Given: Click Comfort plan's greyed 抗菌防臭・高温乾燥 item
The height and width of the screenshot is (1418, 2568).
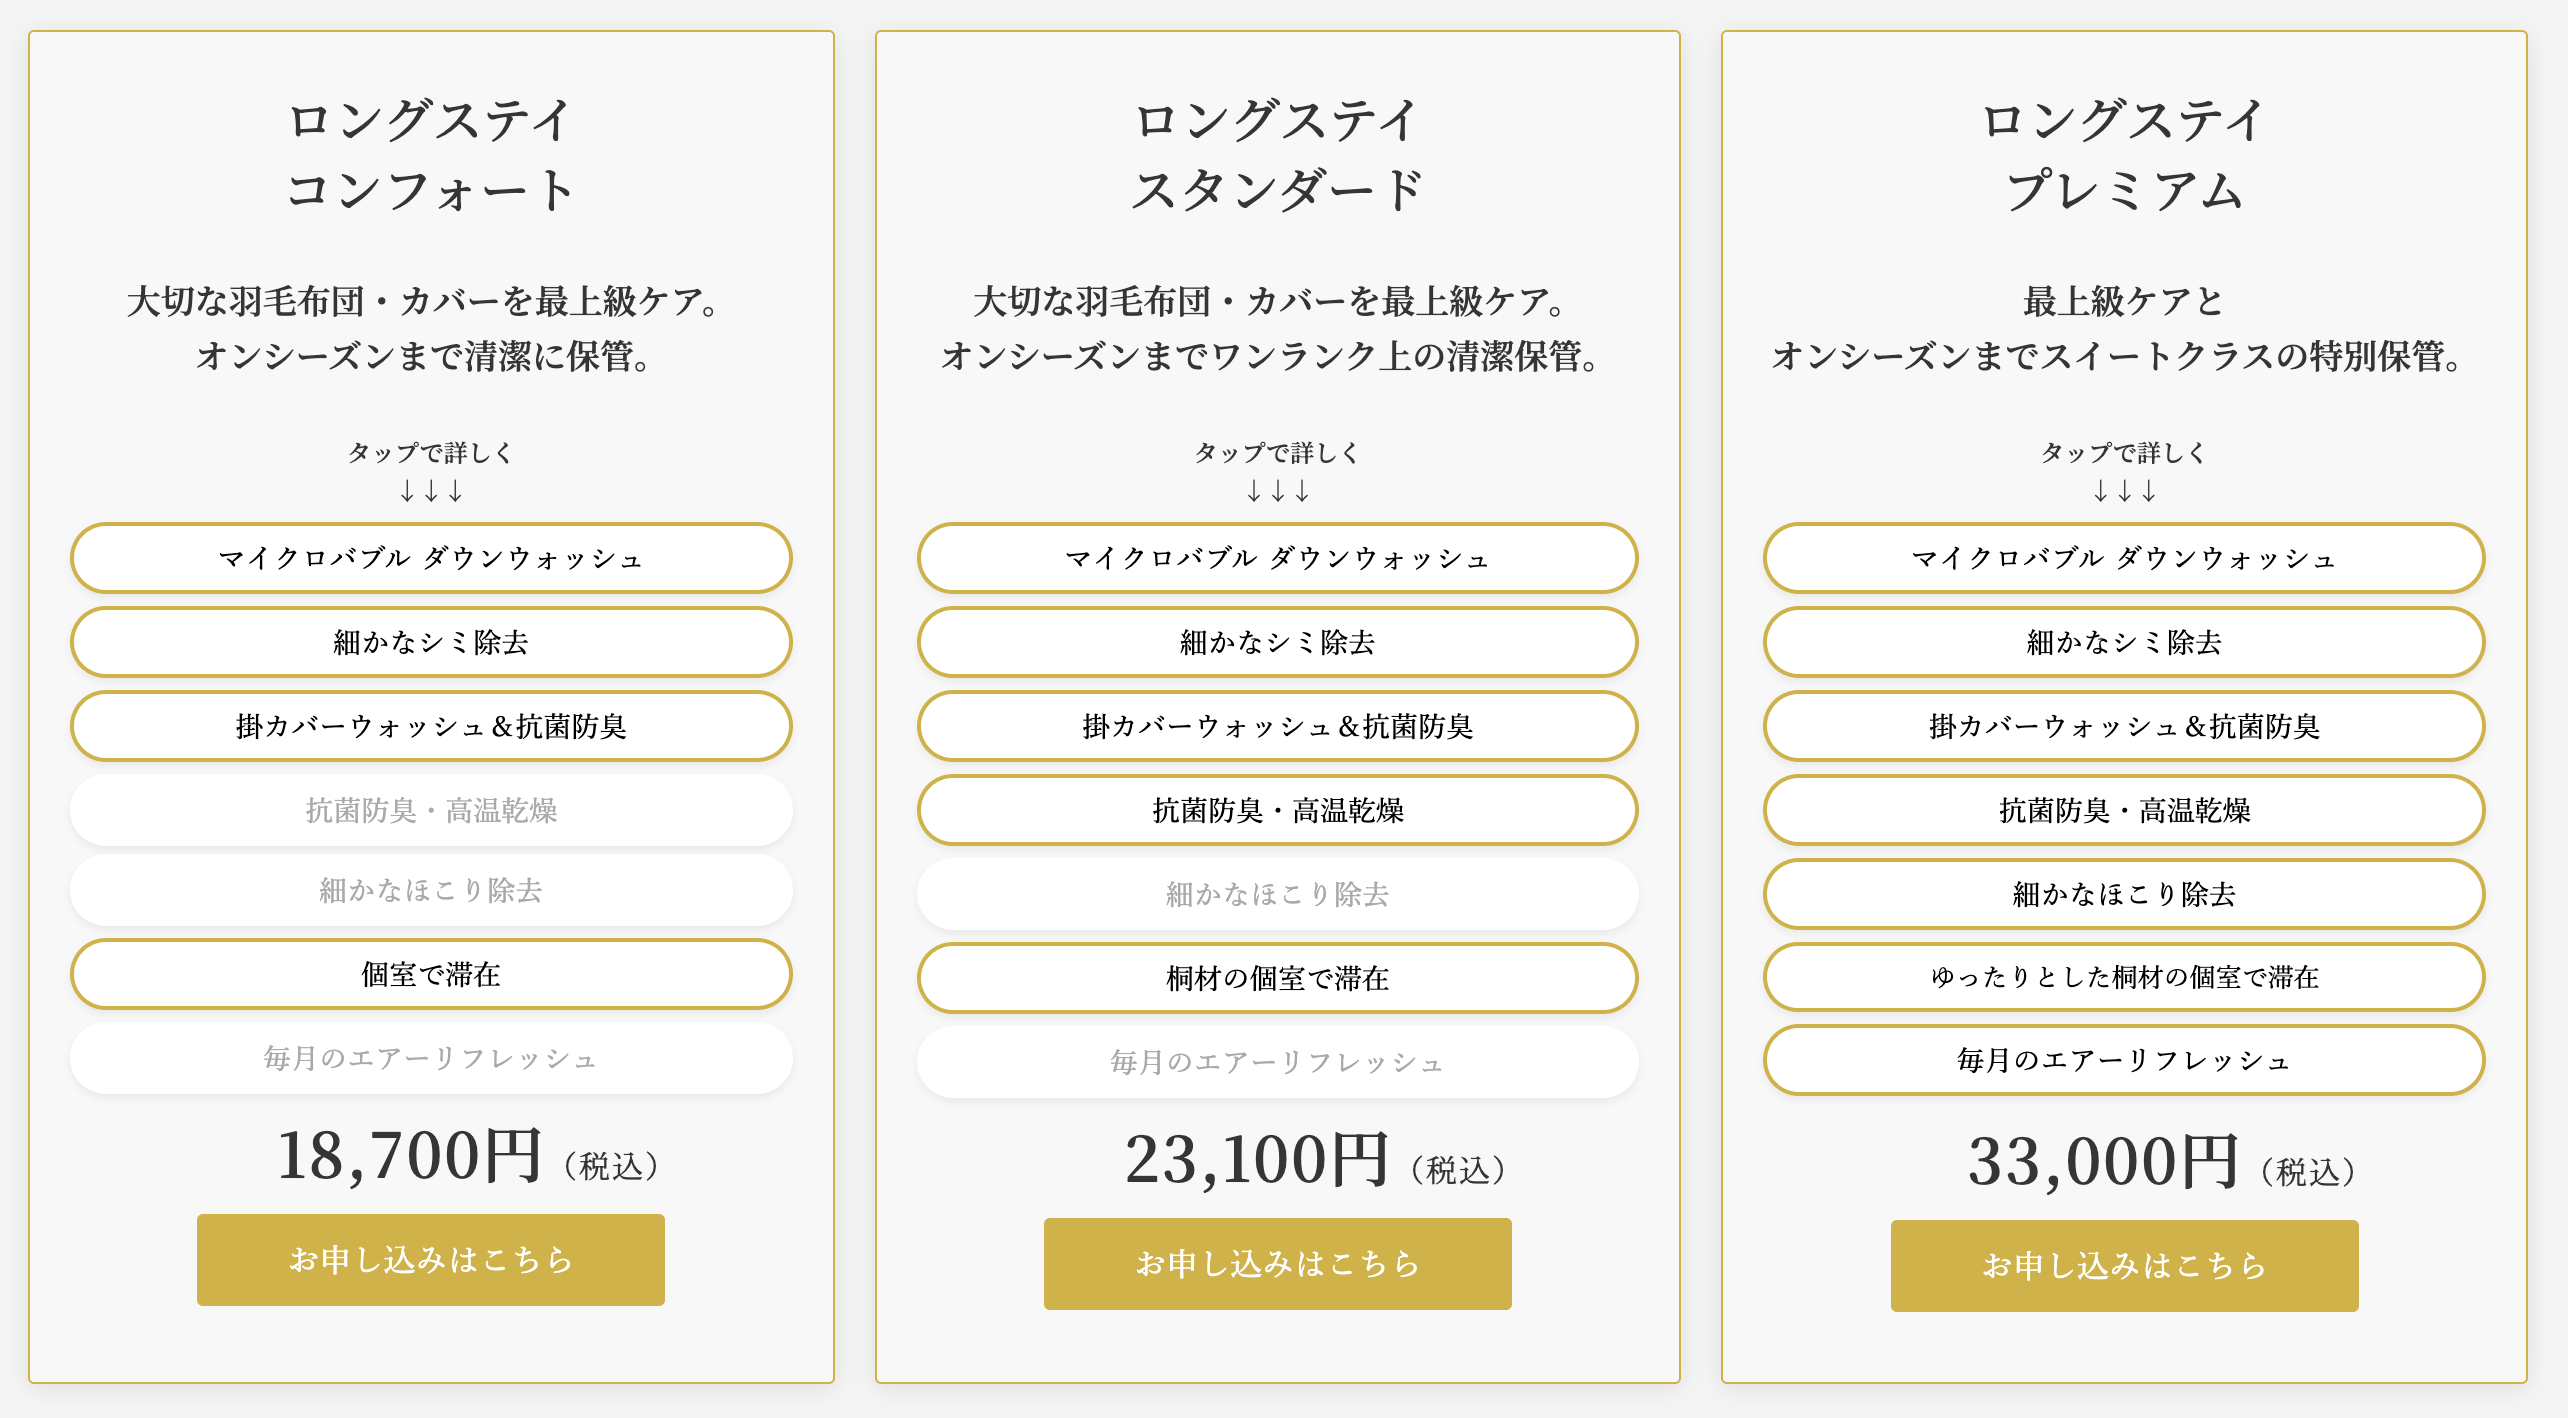Looking at the screenshot, I should pyautogui.click(x=431, y=810).
